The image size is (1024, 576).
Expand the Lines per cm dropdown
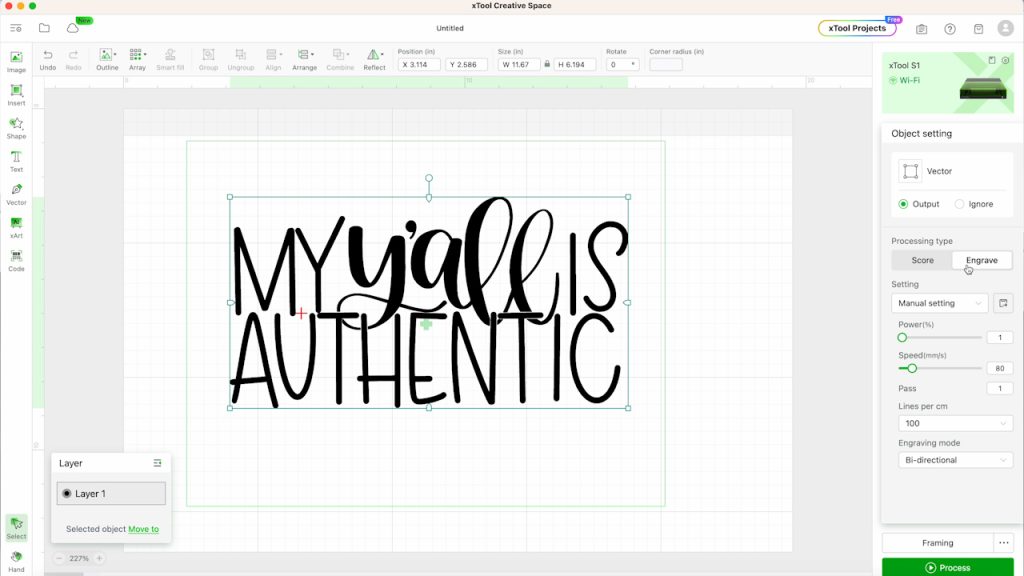[x=956, y=424]
